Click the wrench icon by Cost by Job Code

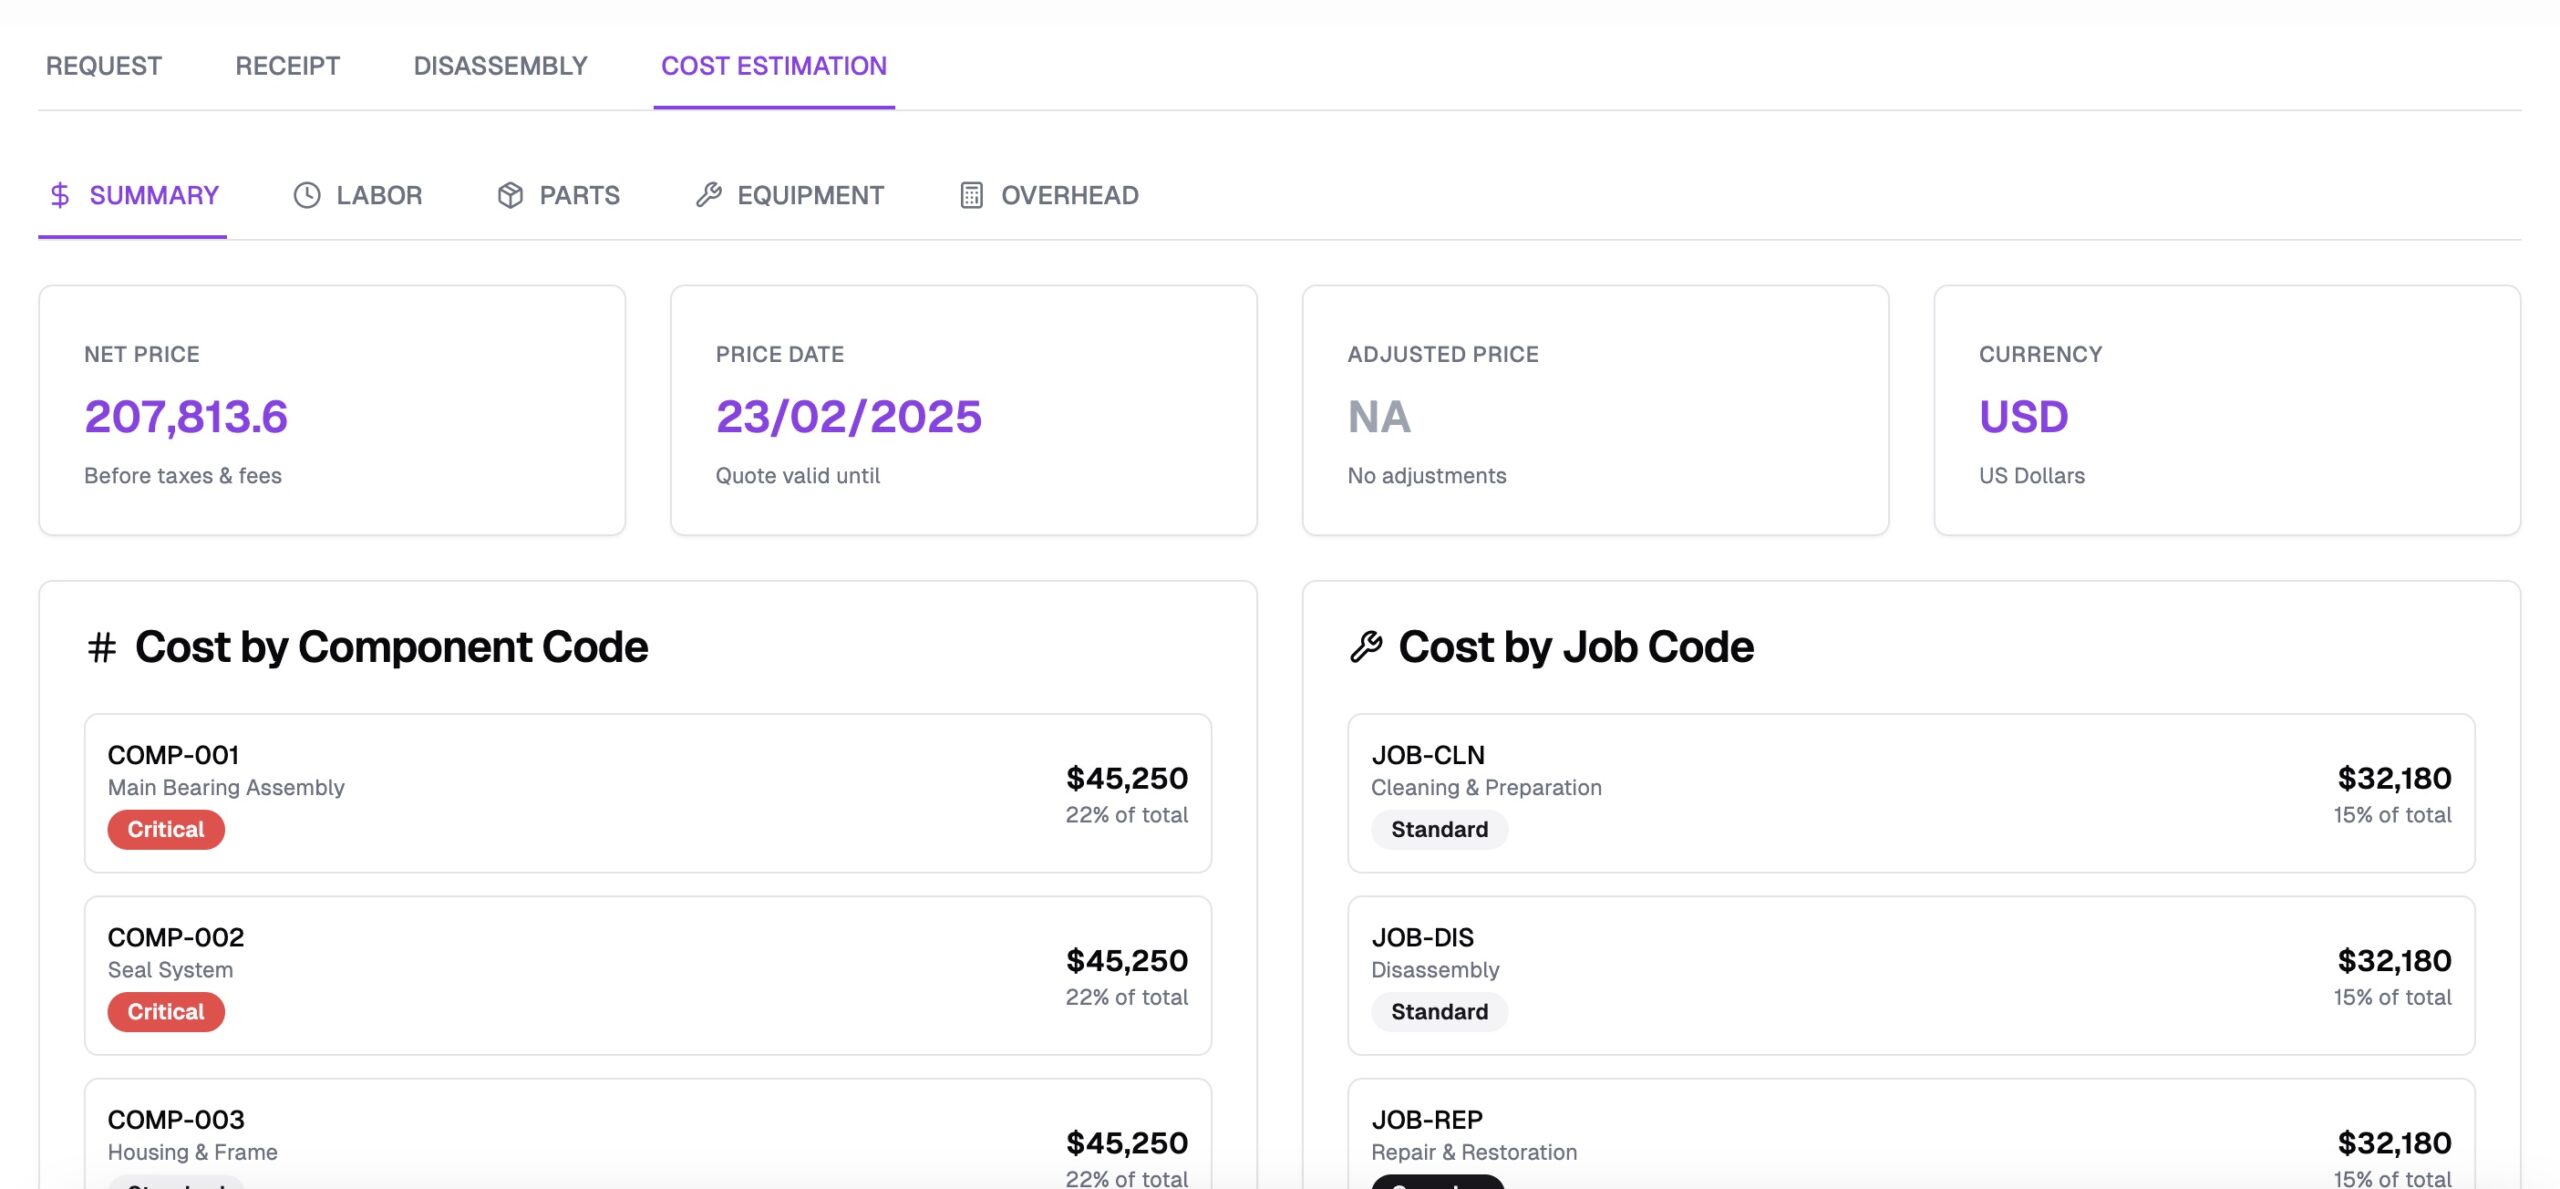(x=1366, y=647)
